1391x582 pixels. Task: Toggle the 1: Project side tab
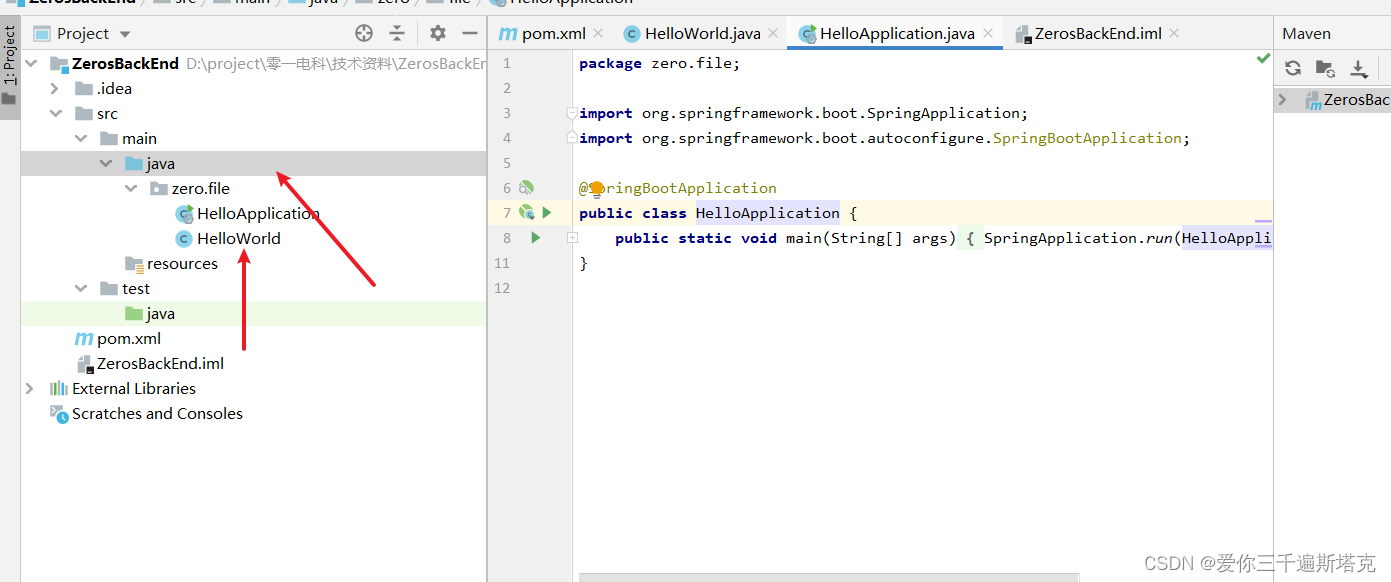[x=10, y=65]
